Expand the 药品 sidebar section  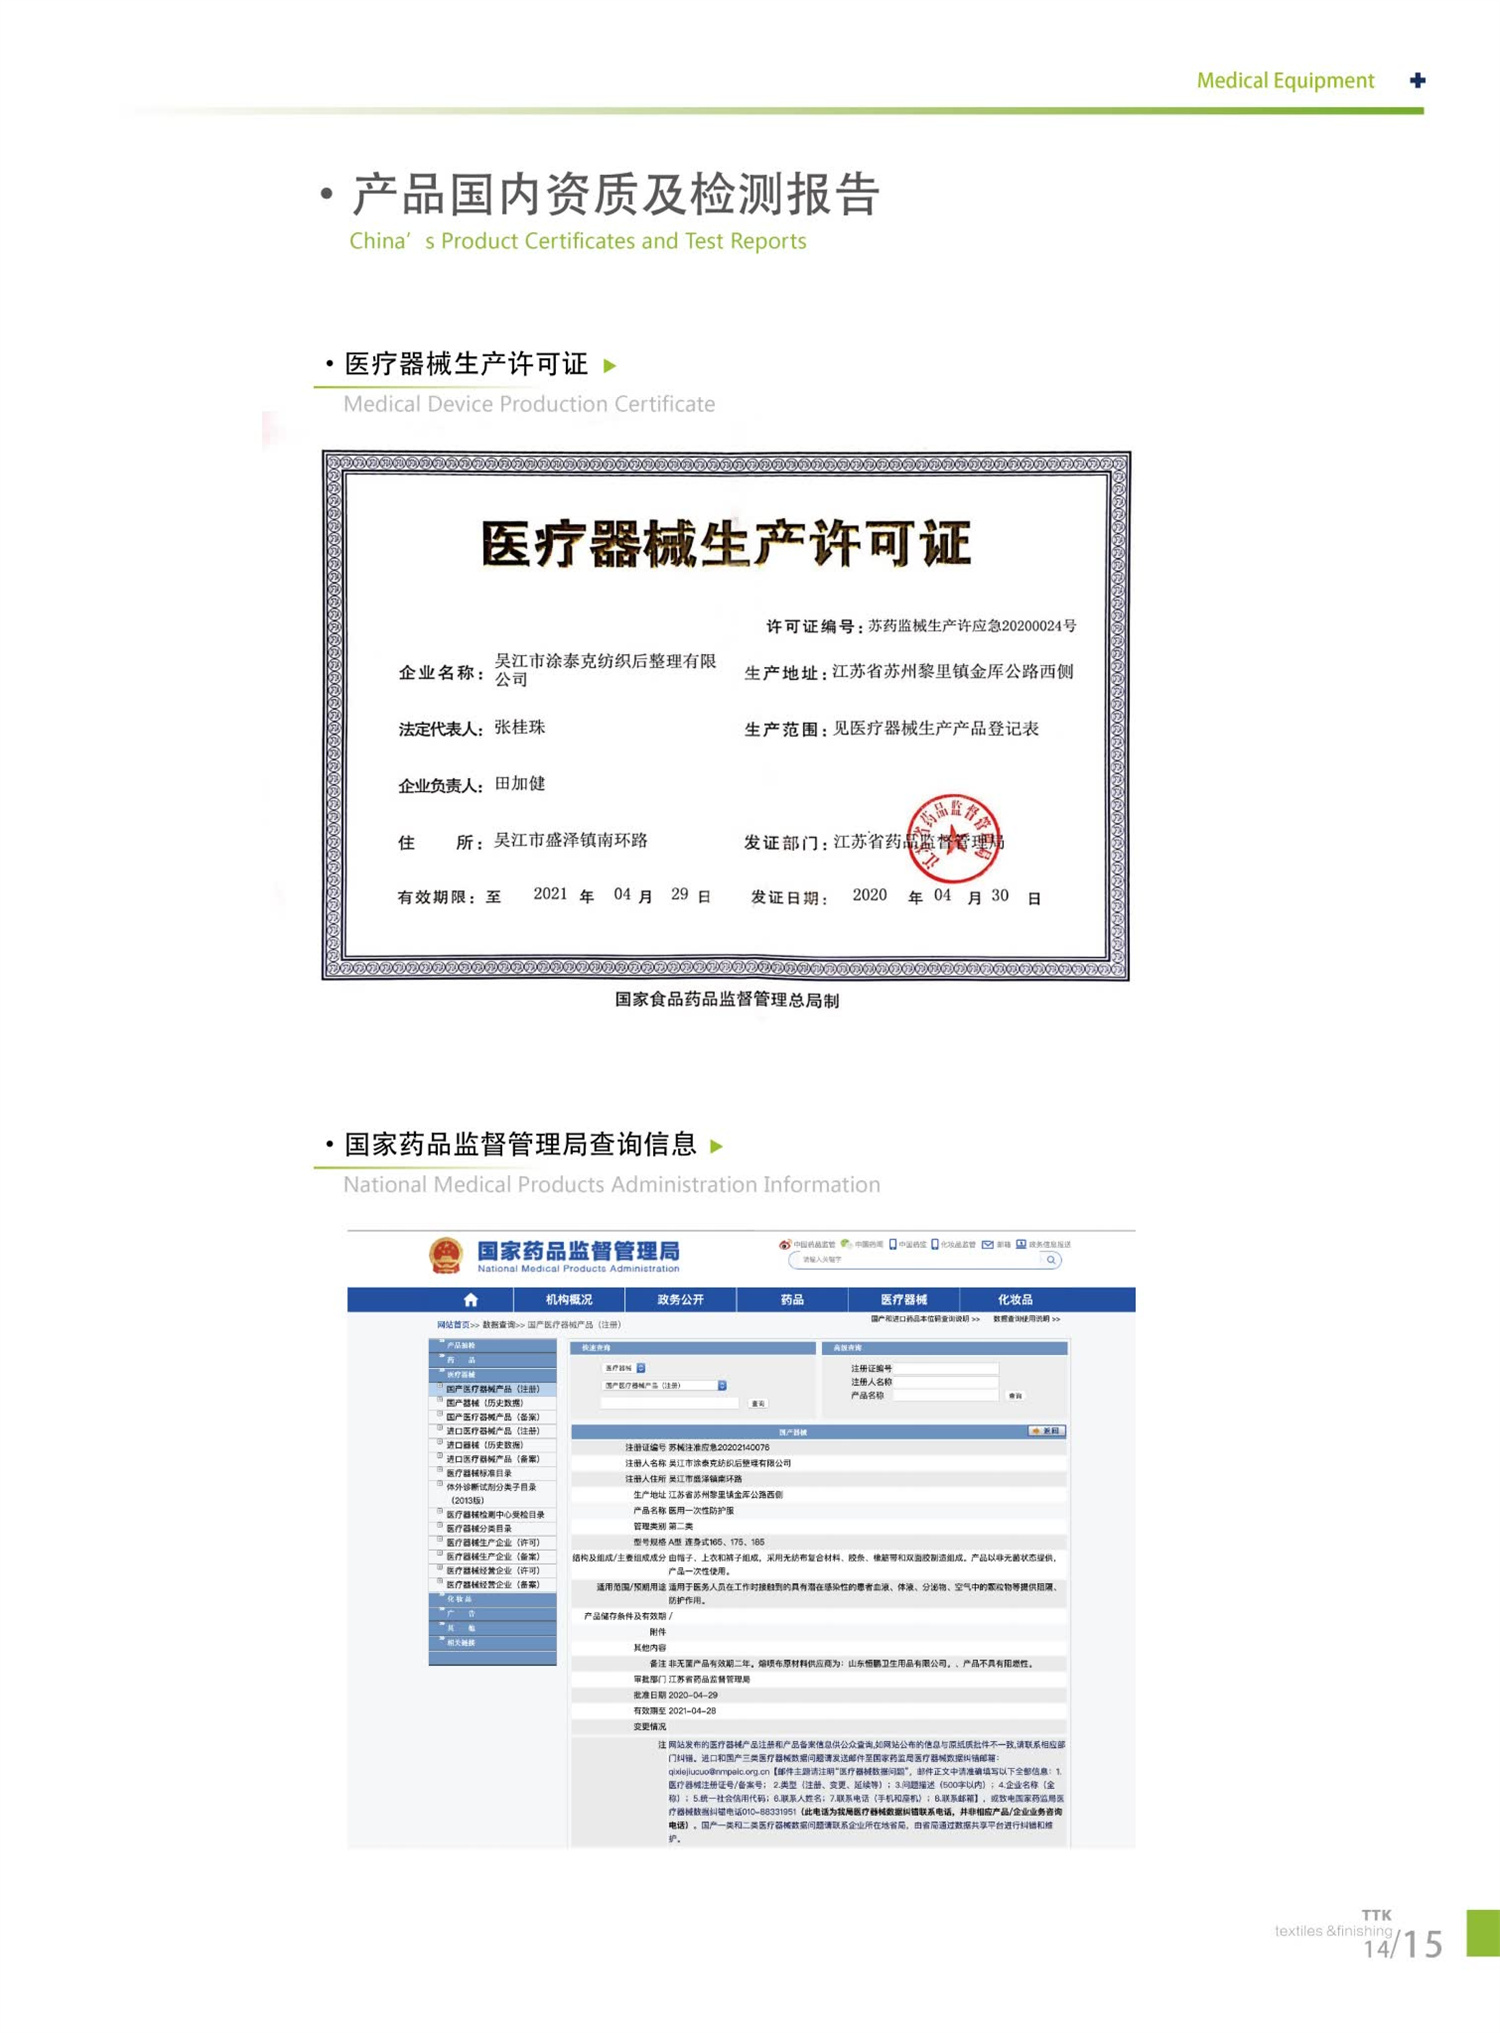pyautogui.click(x=492, y=1360)
